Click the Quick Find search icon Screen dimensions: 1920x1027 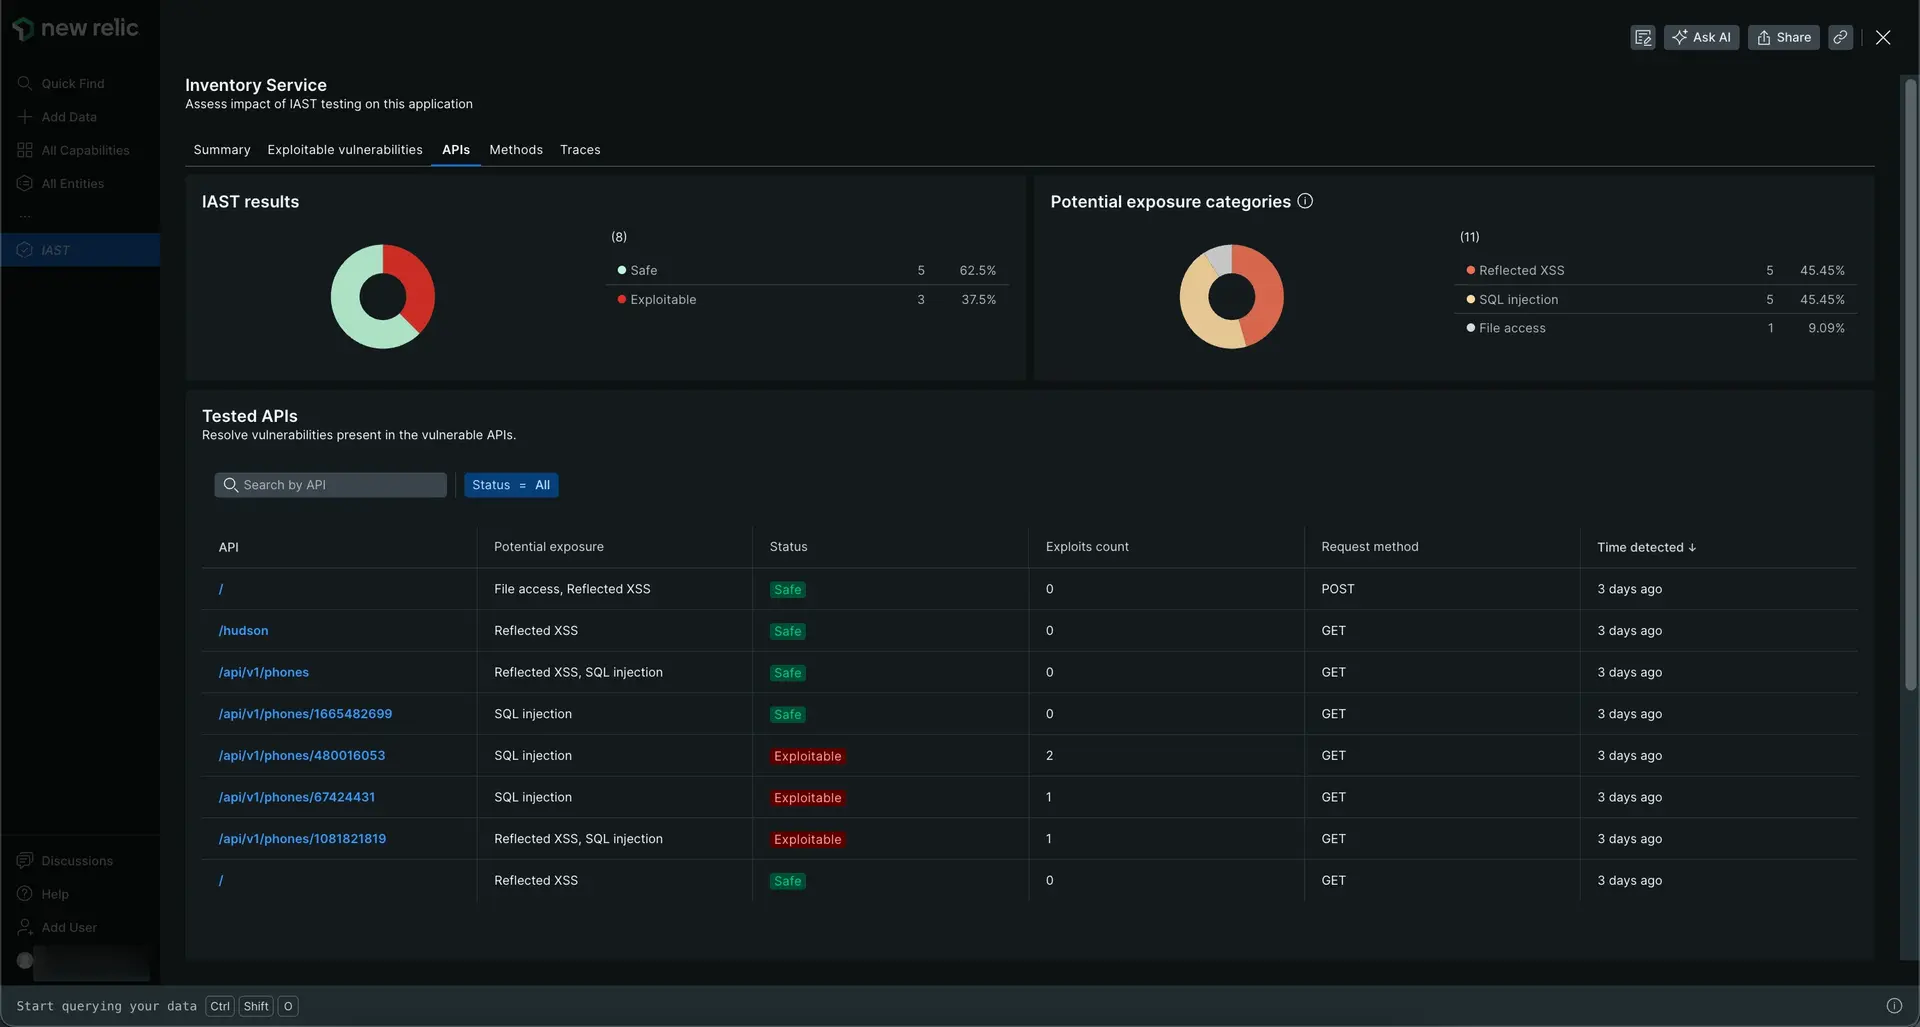point(25,83)
